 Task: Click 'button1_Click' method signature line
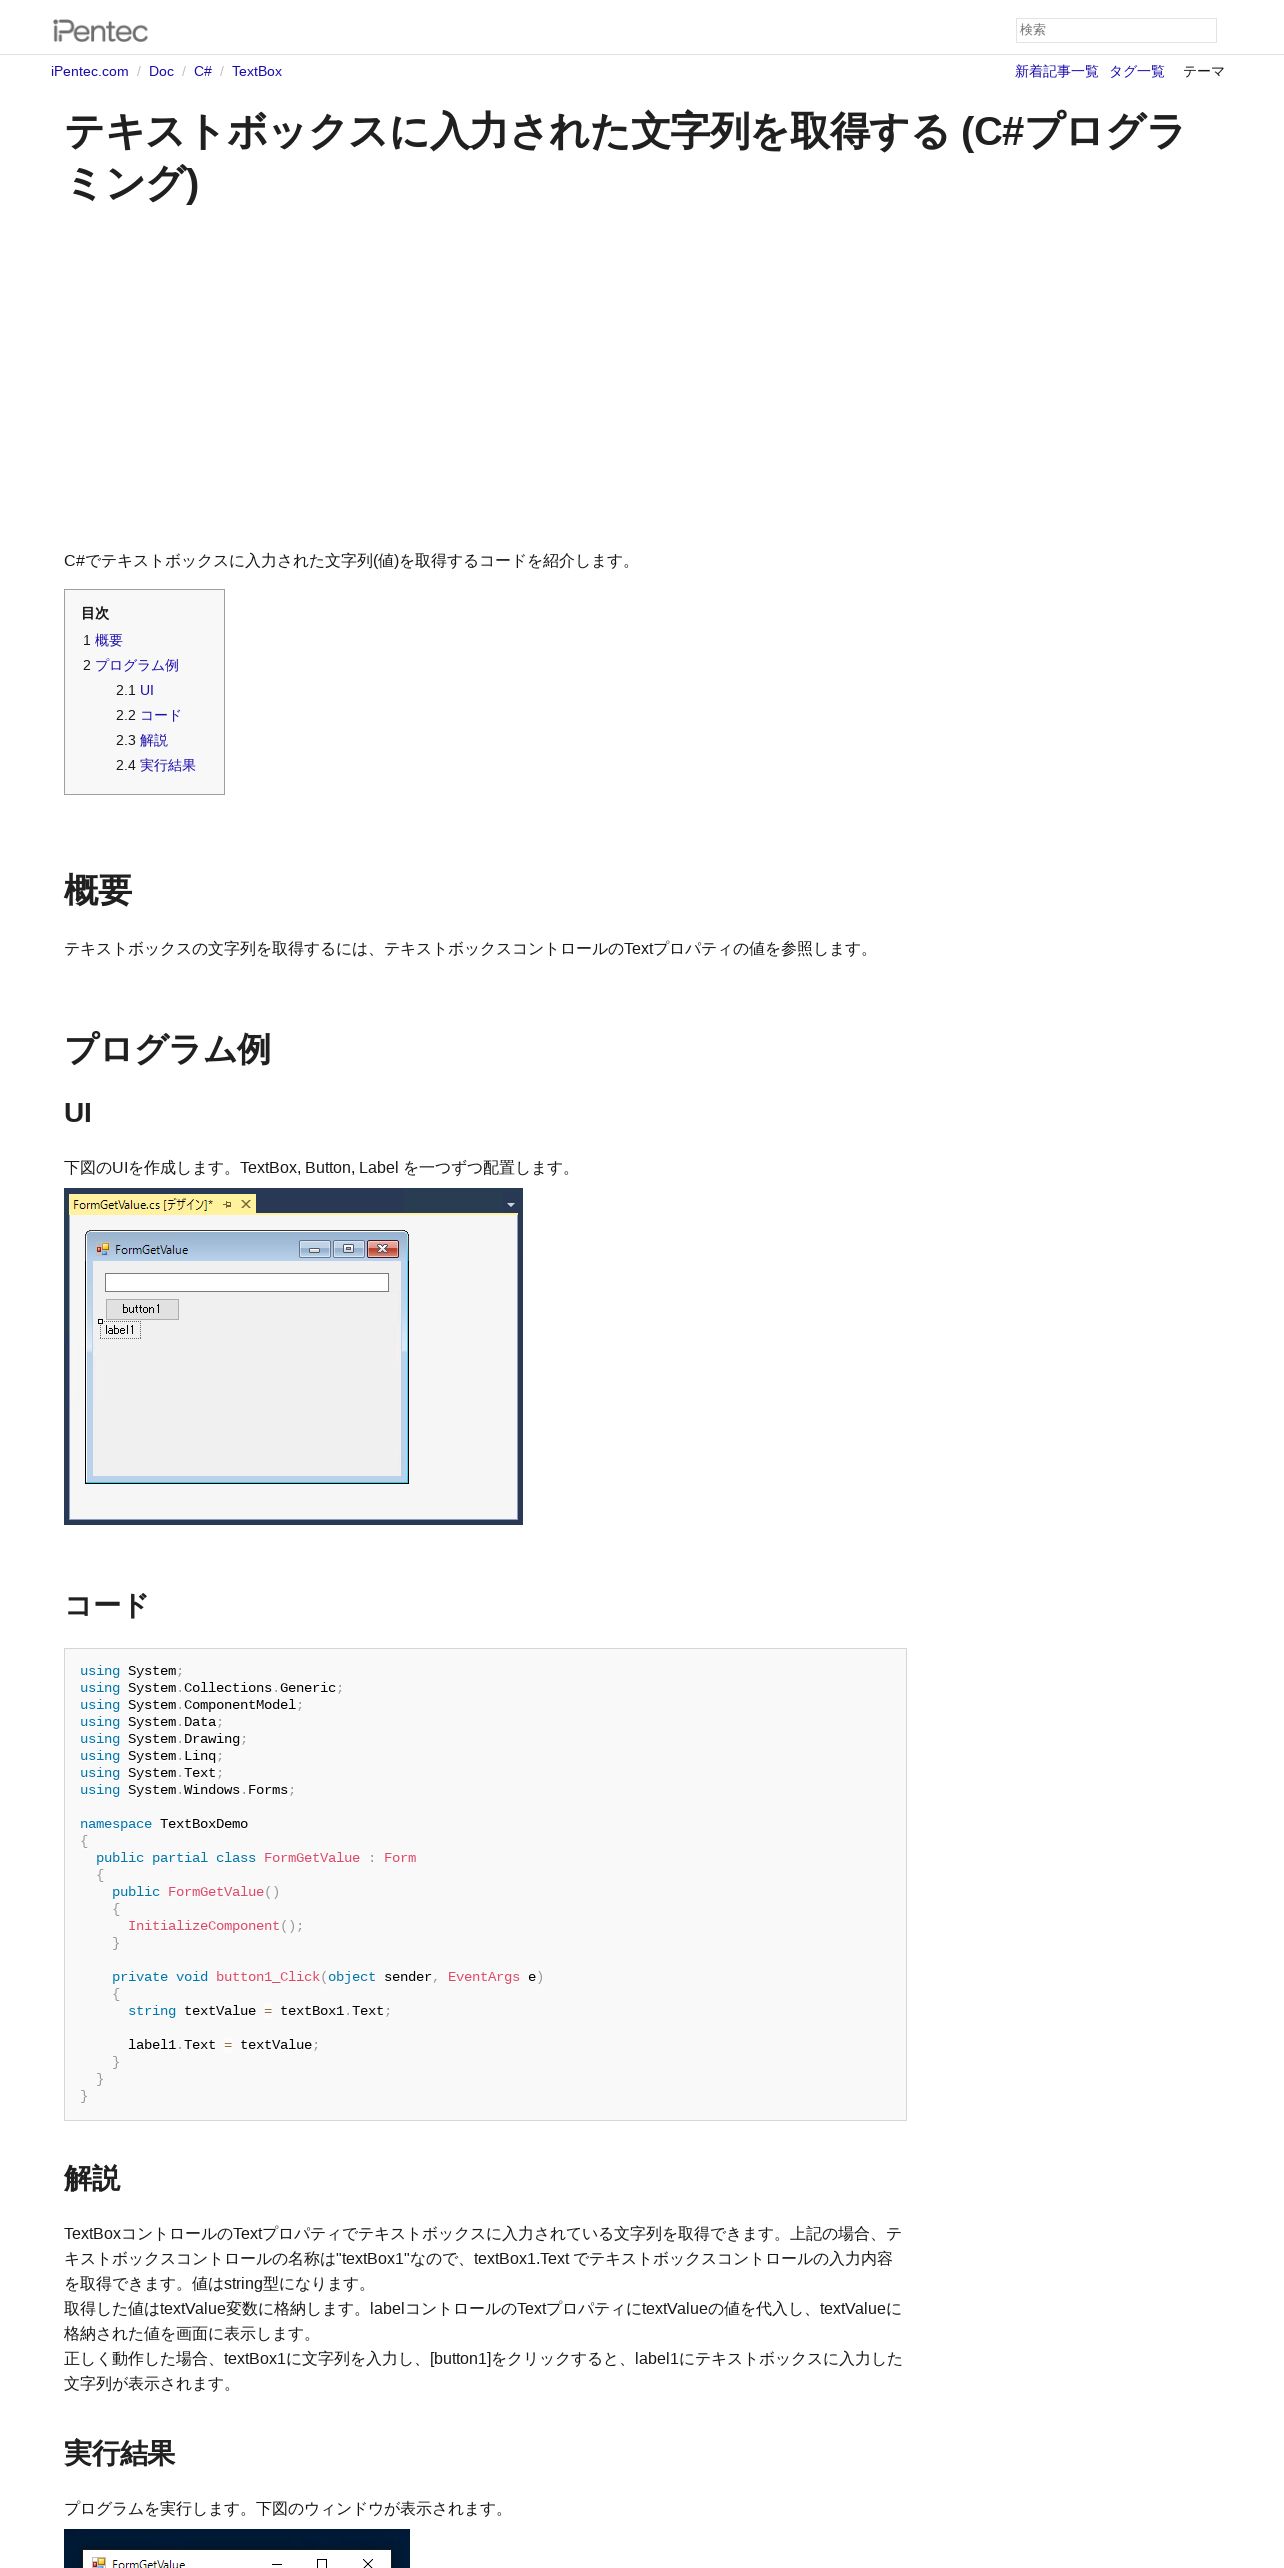328,1977
